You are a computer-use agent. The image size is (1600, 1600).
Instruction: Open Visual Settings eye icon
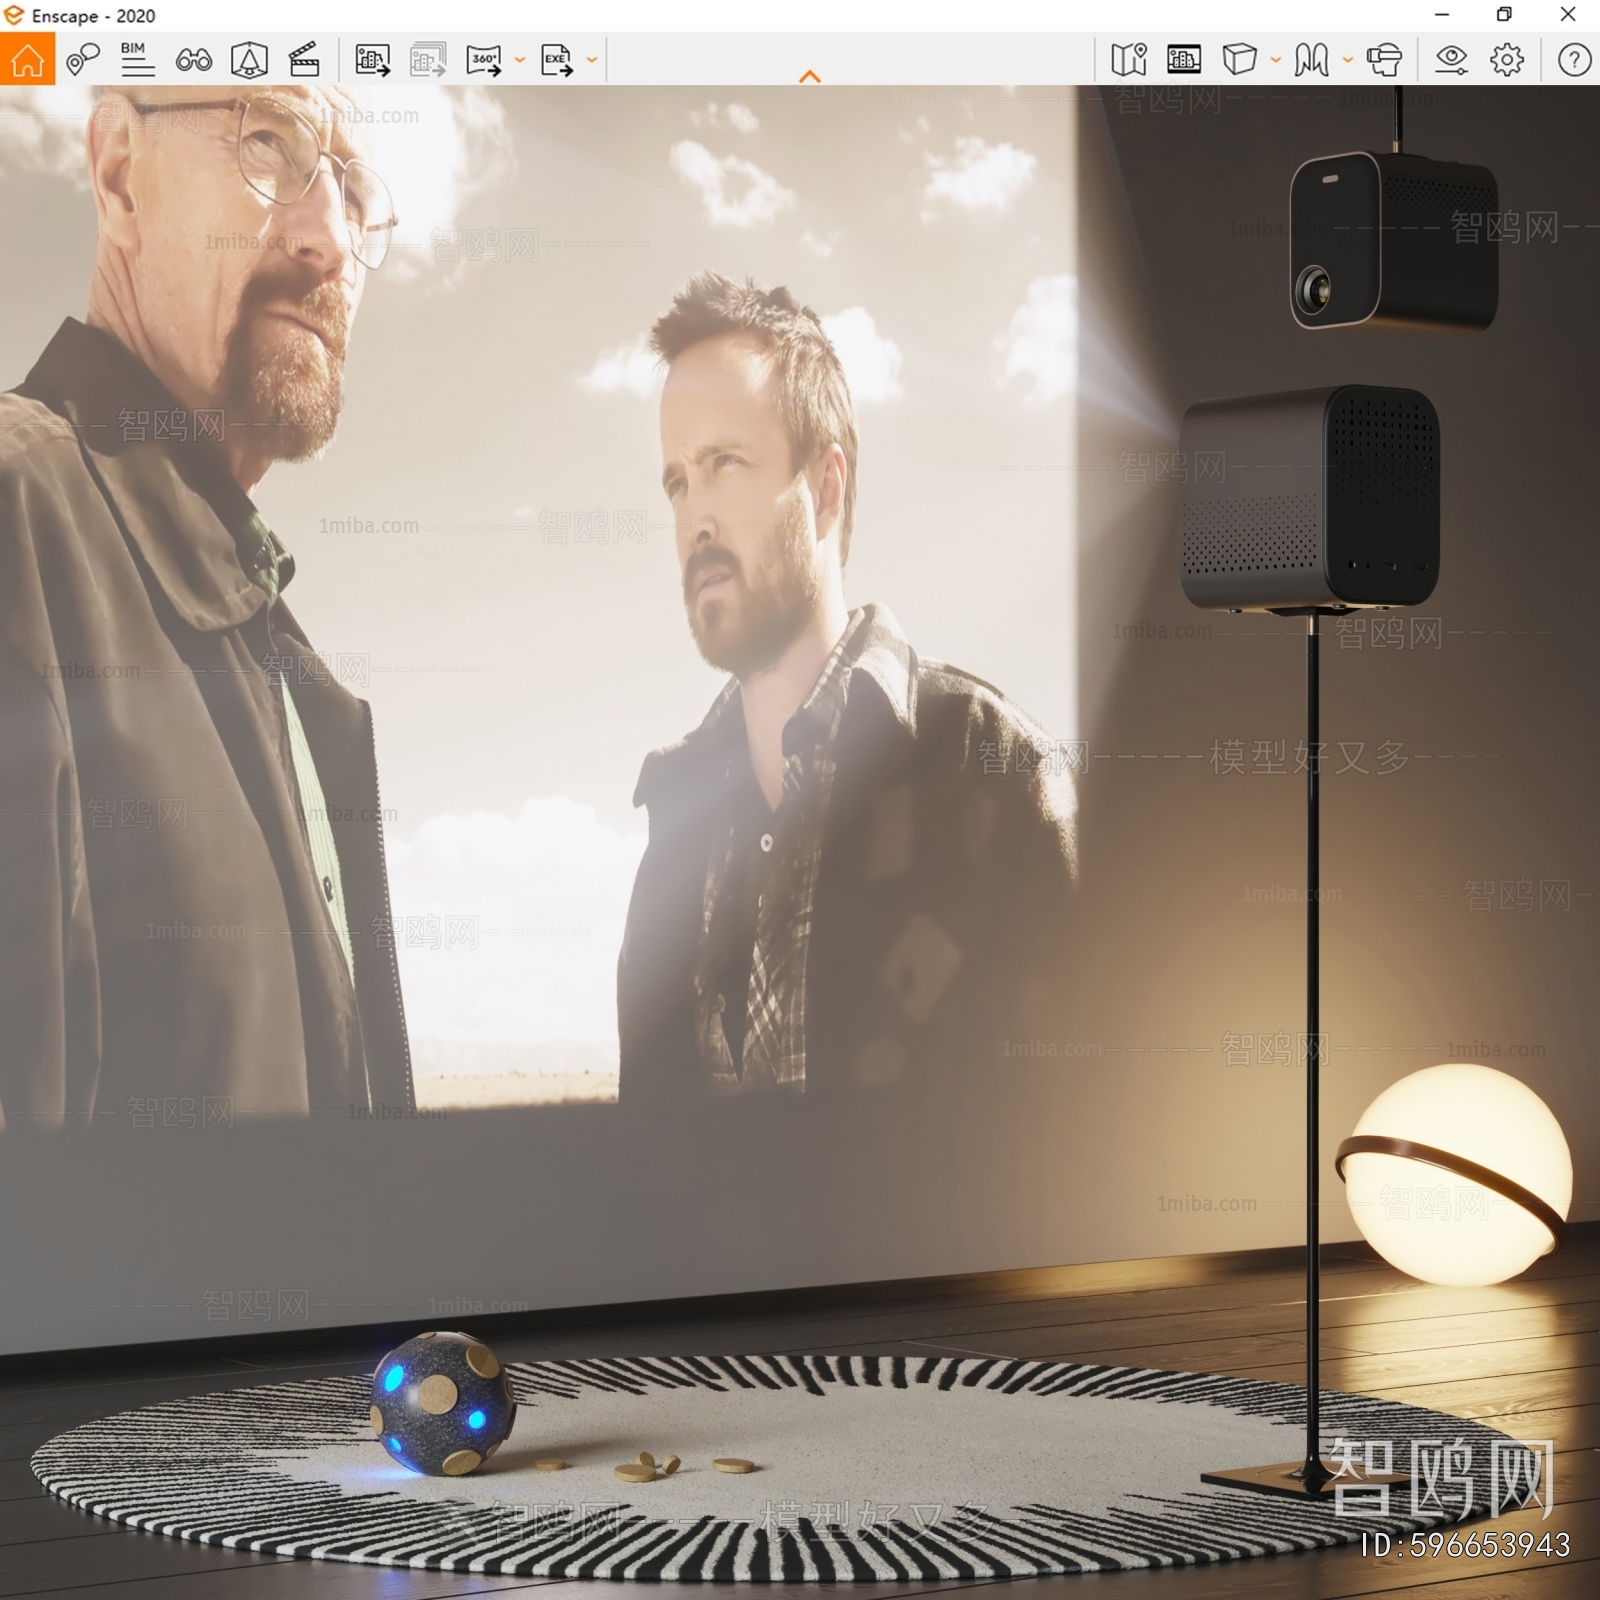point(1451,60)
